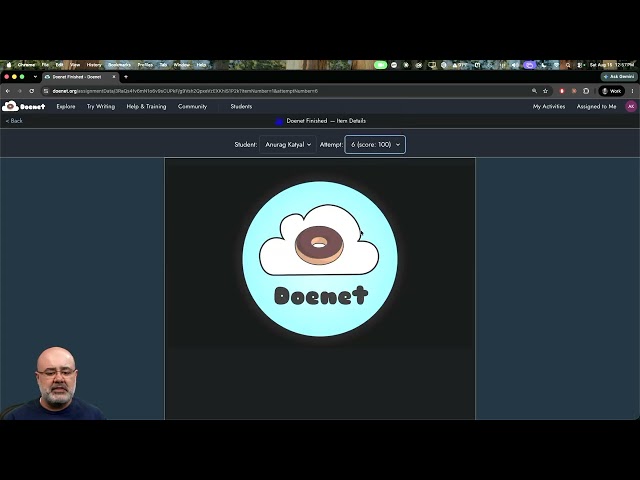The width and height of the screenshot is (640, 480).
Task: Open the History menu
Action: click(94, 65)
